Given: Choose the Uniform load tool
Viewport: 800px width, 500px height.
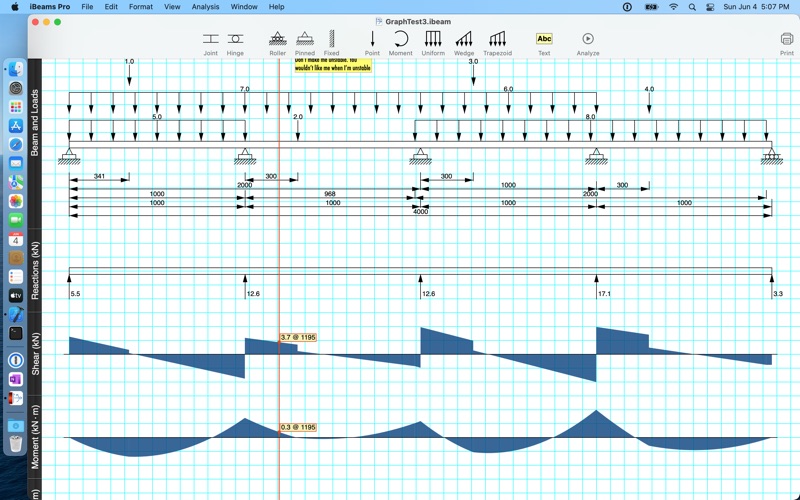Looking at the screenshot, I should coord(433,43).
